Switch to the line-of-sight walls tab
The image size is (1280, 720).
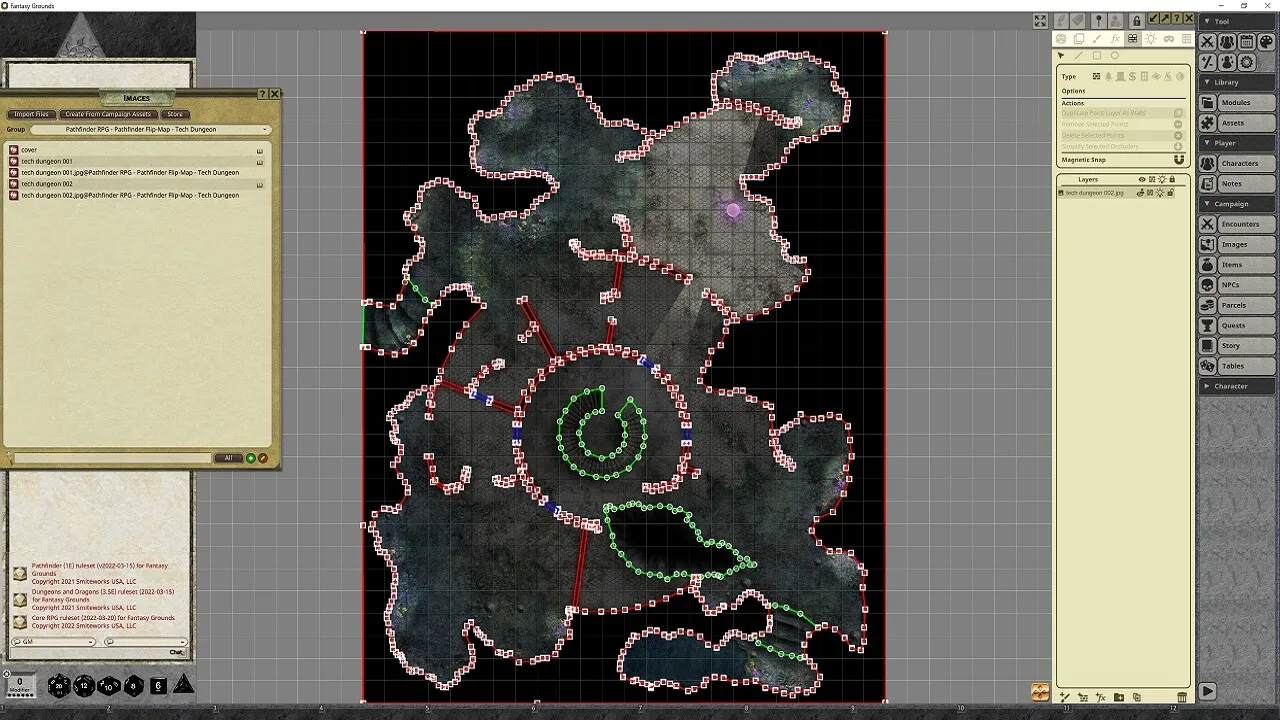coord(1132,39)
